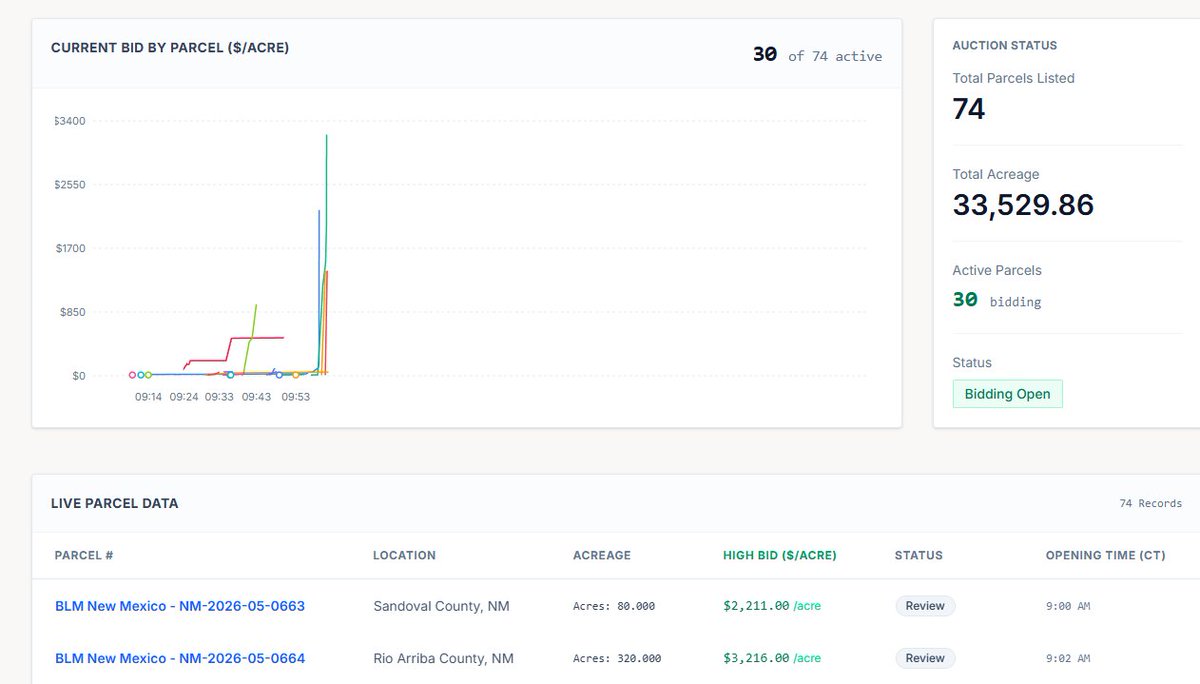The width and height of the screenshot is (1200, 684).
Task: Click the Auction Status heading
Action: pos(1004,46)
